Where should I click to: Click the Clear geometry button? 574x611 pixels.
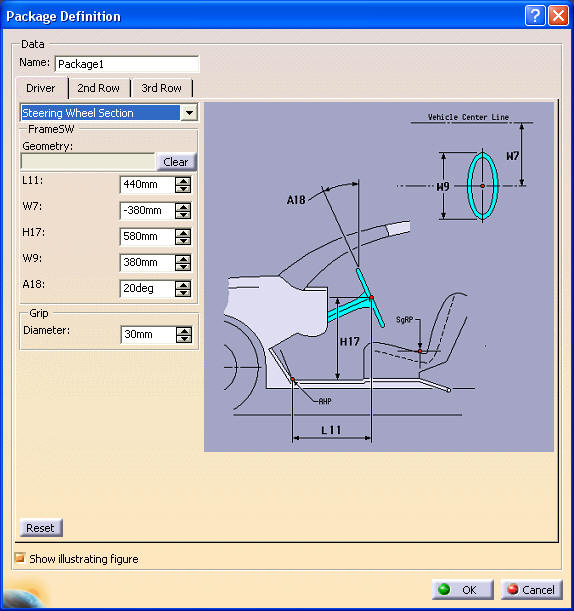tap(176, 162)
